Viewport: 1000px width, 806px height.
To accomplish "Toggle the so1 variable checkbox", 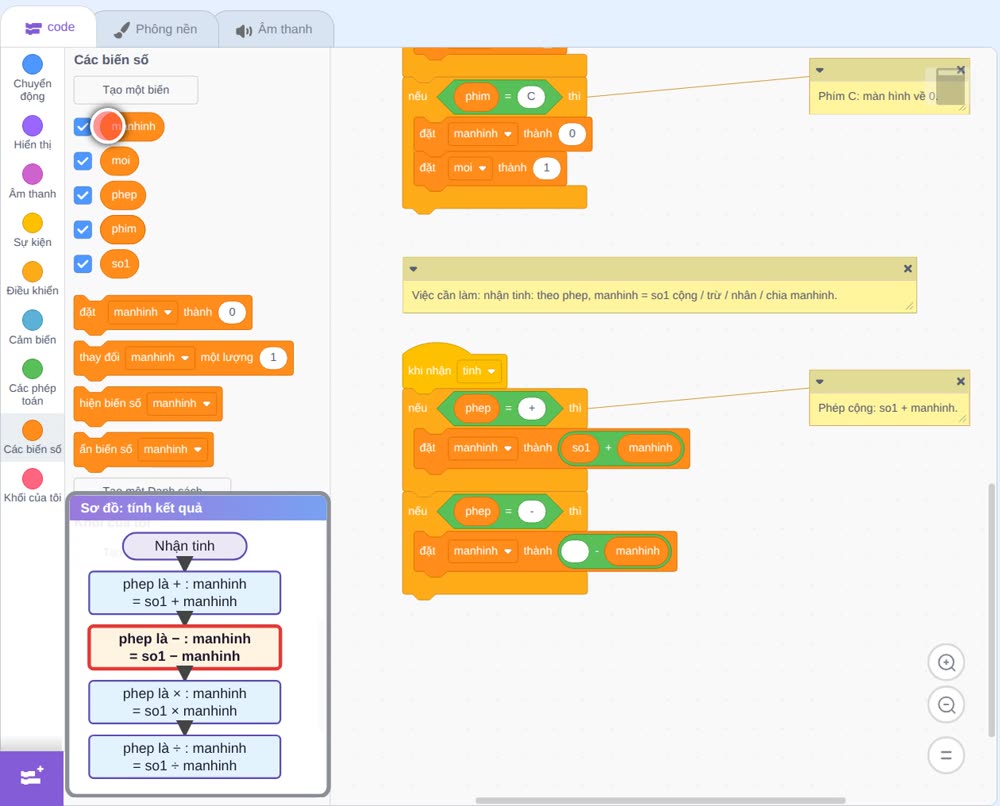I will [83, 264].
